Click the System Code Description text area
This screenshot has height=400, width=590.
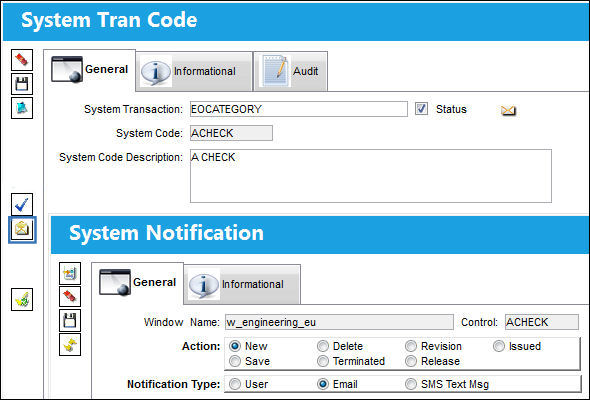[x=371, y=176]
